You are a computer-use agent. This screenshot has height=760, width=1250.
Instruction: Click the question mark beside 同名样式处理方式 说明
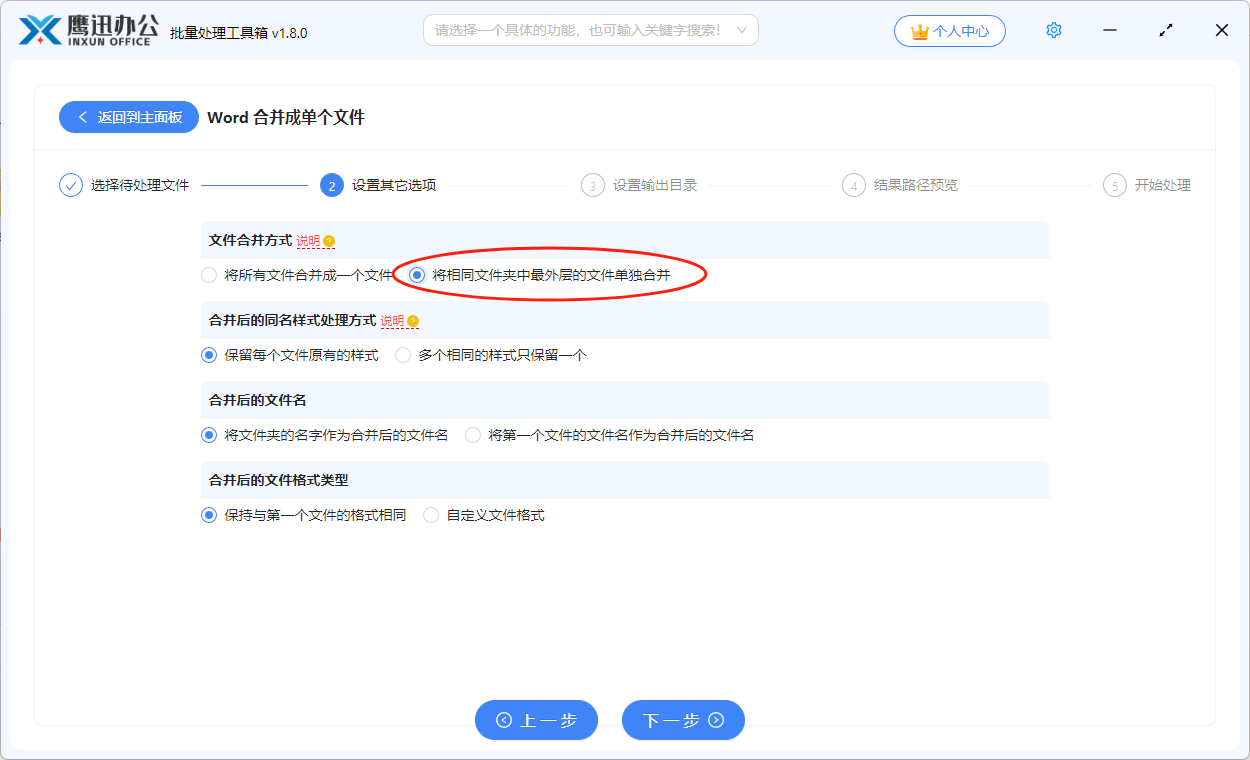click(x=411, y=320)
